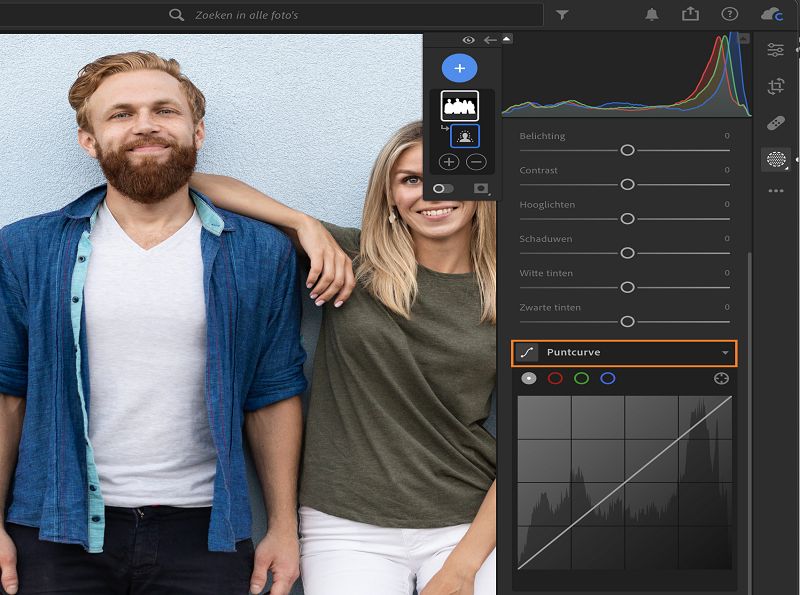Open the three-dots more options menu
The width and height of the screenshot is (800, 595).
click(776, 191)
